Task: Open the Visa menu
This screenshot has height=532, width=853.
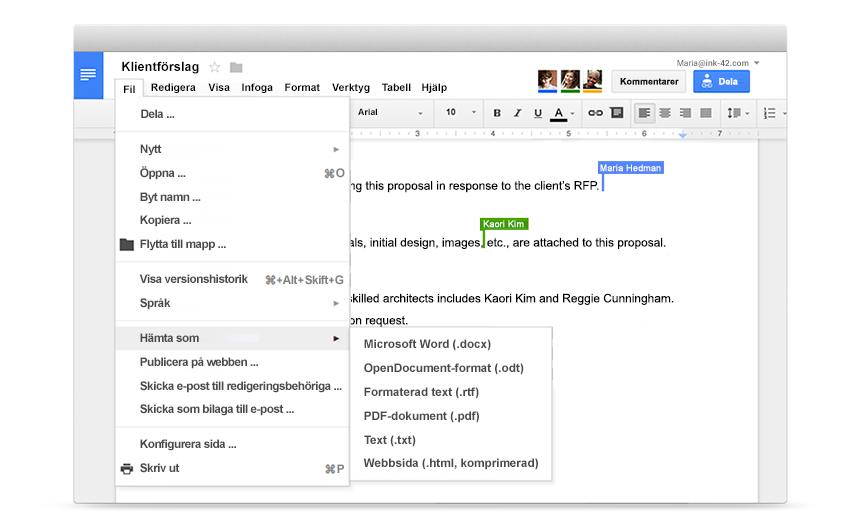Action: click(x=219, y=88)
